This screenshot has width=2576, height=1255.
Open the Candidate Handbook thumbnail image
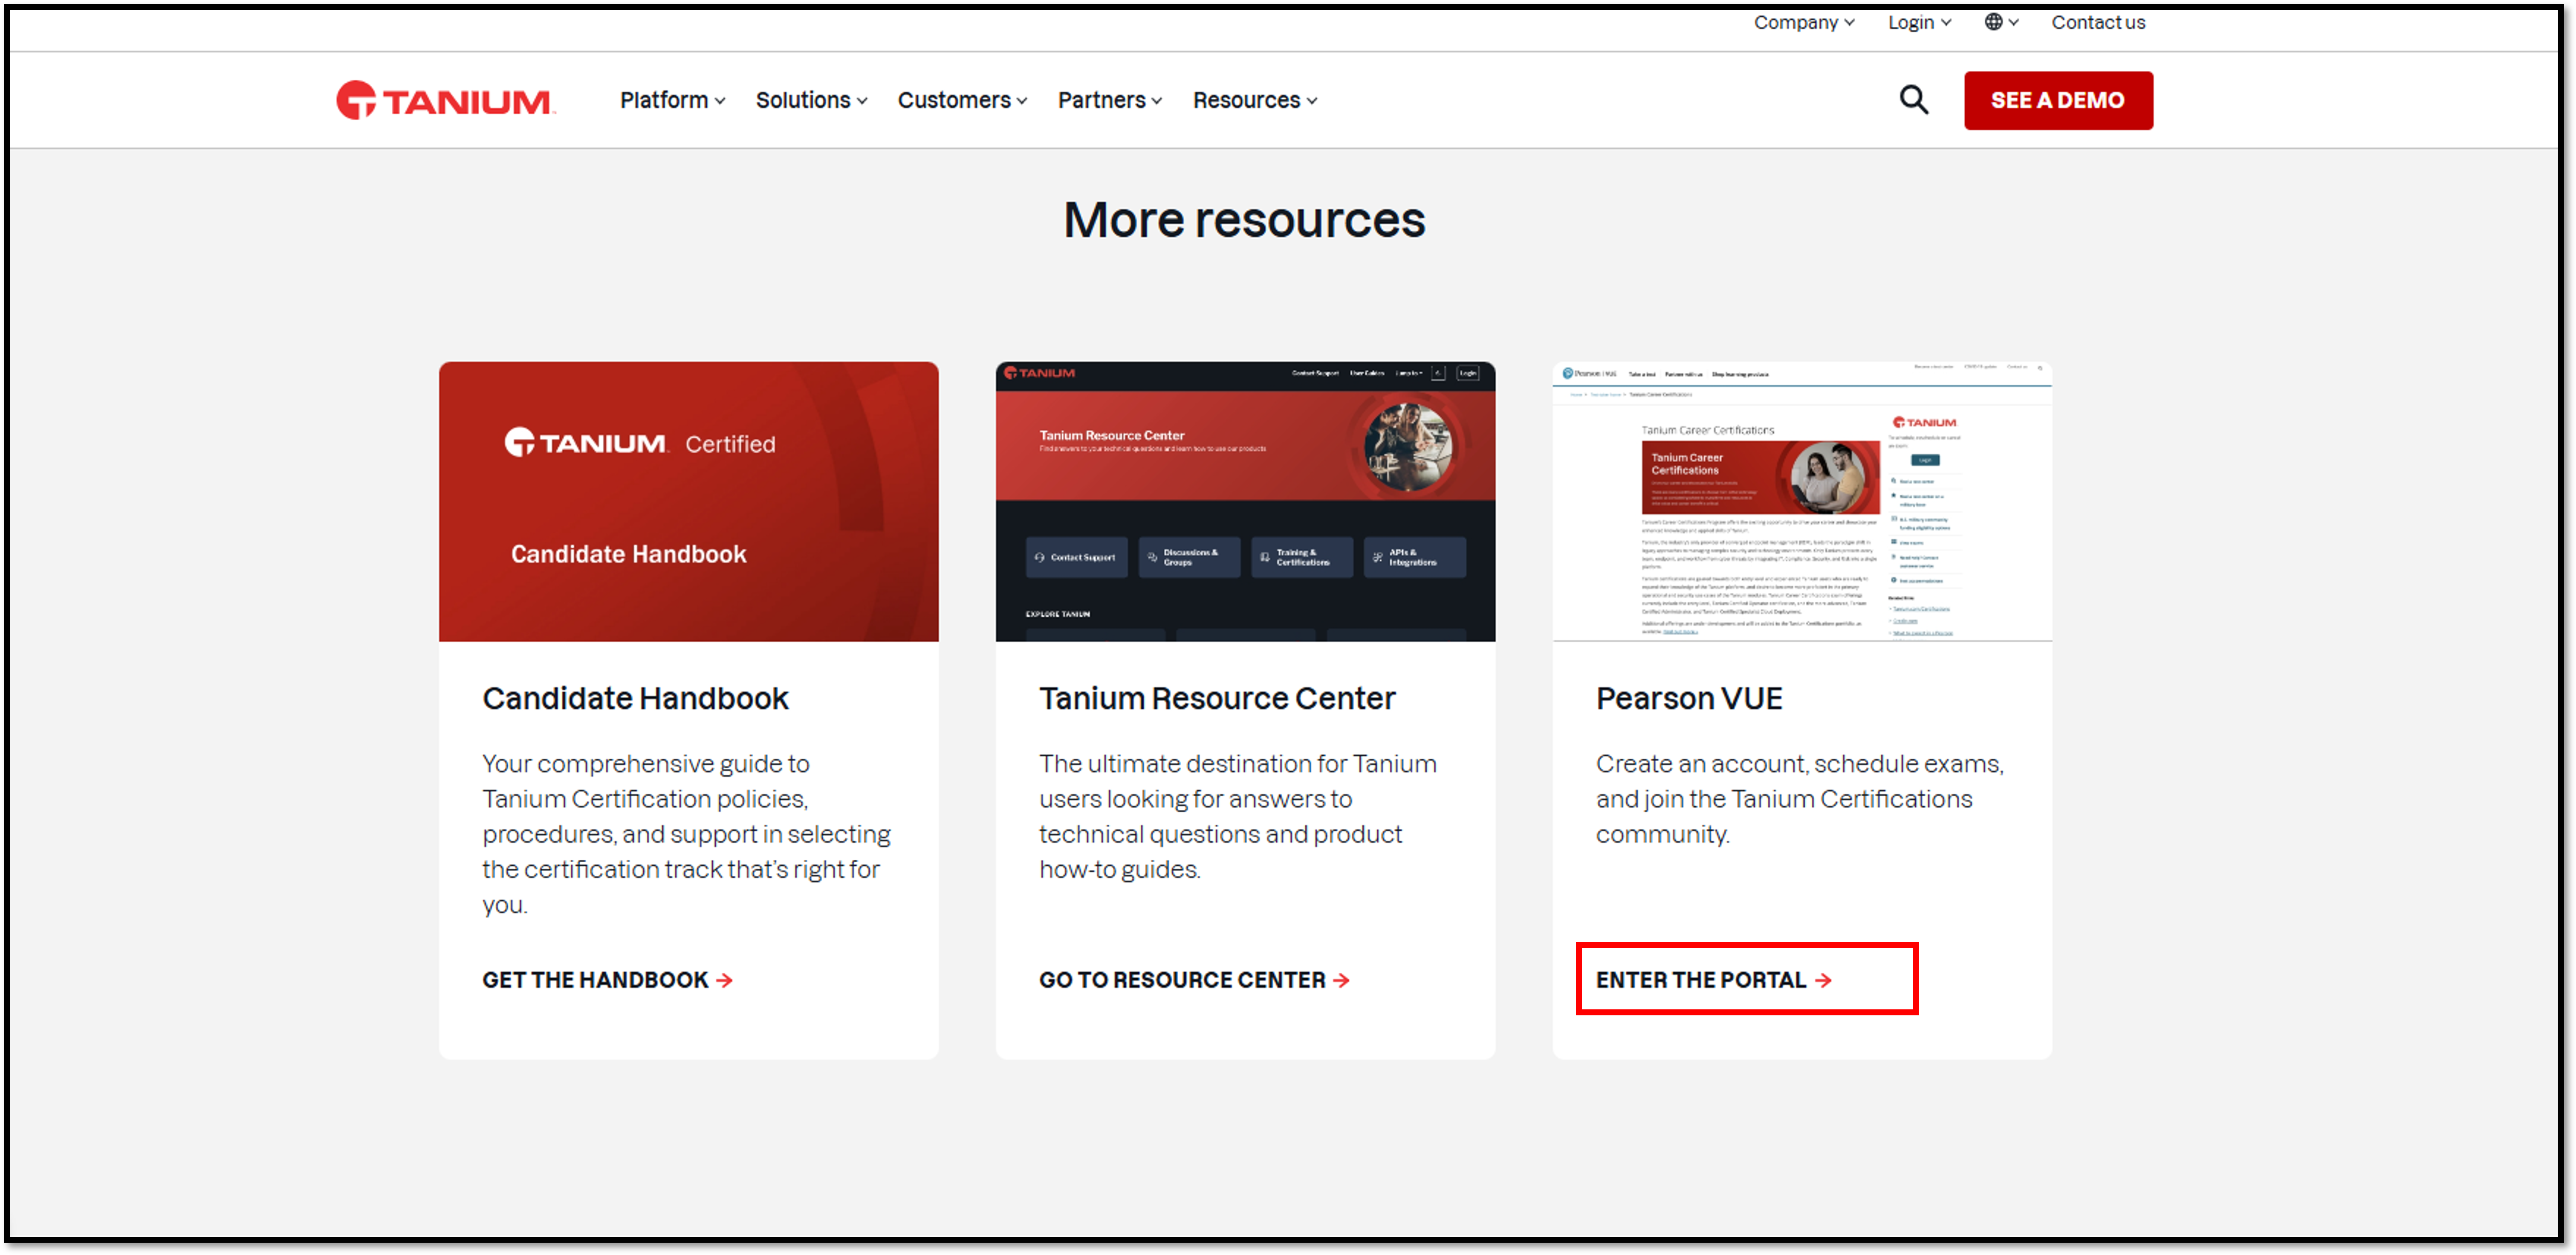point(688,501)
